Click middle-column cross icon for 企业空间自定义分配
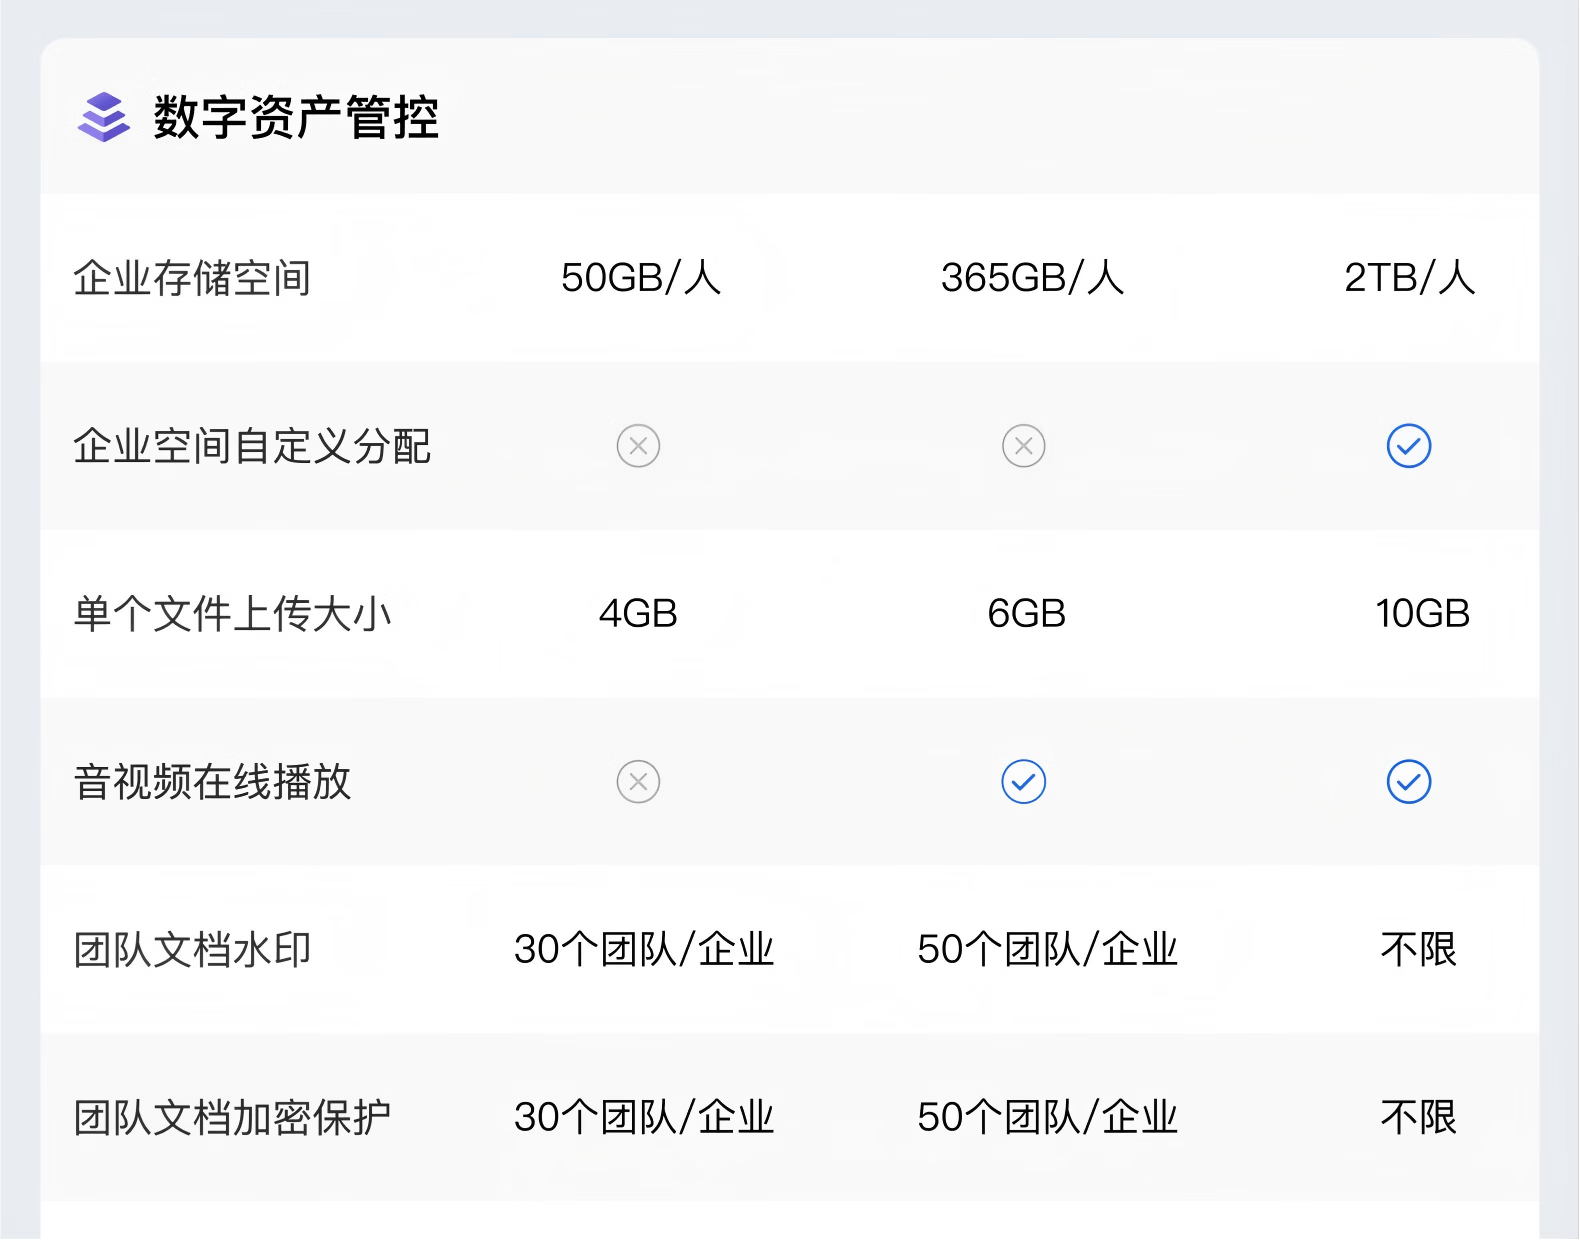 coord(1023,446)
